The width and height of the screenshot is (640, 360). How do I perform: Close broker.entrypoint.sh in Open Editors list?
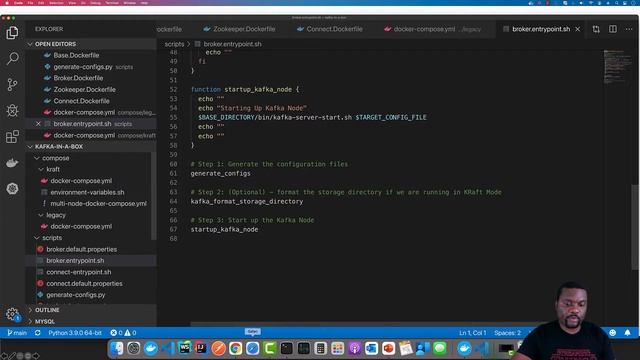[x=38, y=124]
